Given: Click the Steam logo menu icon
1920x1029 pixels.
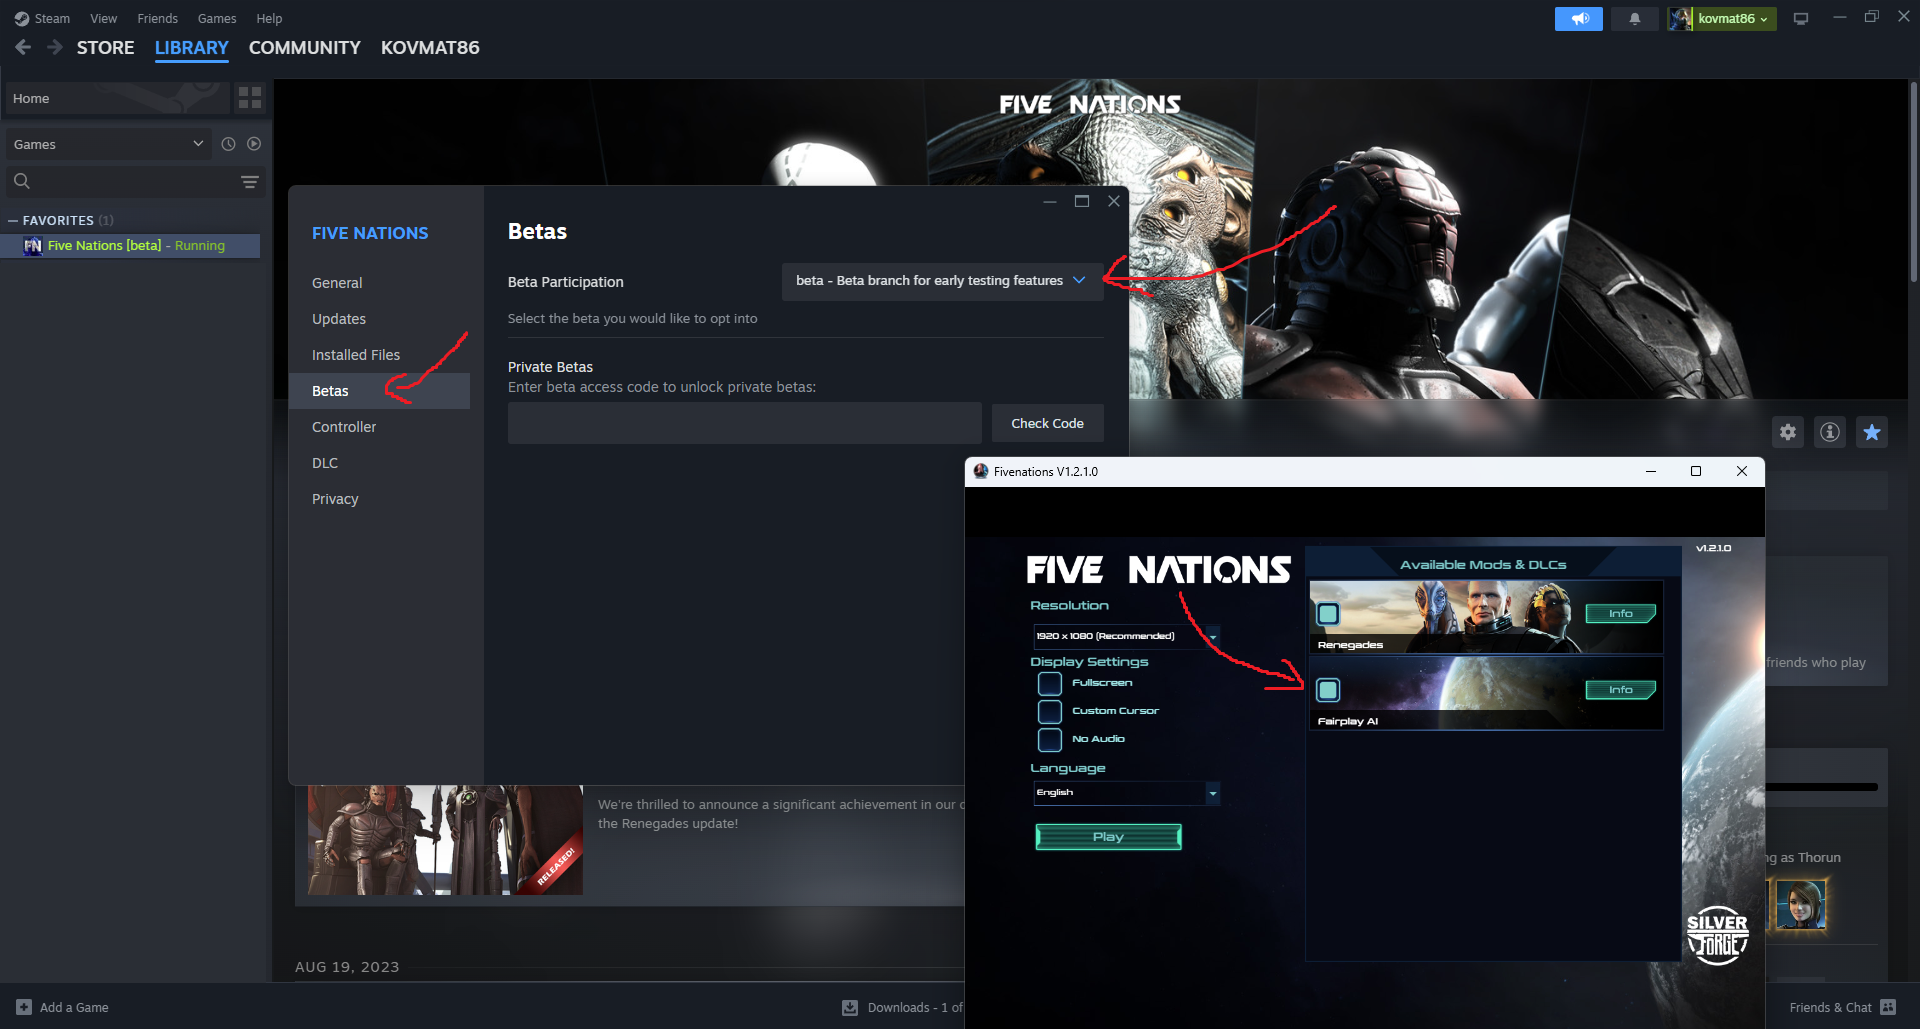Looking at the screenshot, I should [x=22, y=19].
